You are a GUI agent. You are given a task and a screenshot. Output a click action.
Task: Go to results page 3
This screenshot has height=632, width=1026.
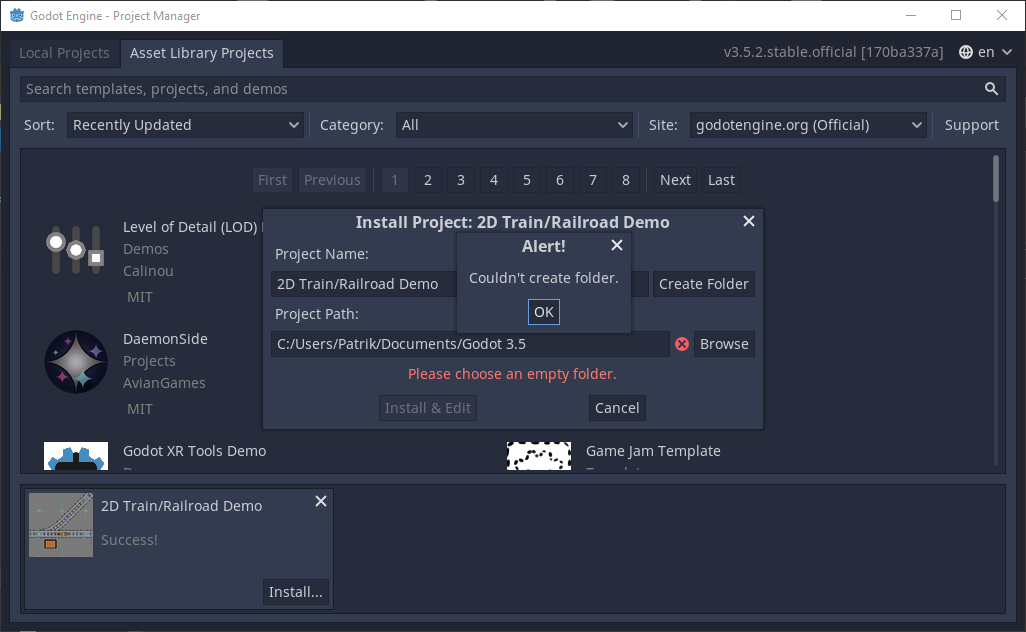461,180
